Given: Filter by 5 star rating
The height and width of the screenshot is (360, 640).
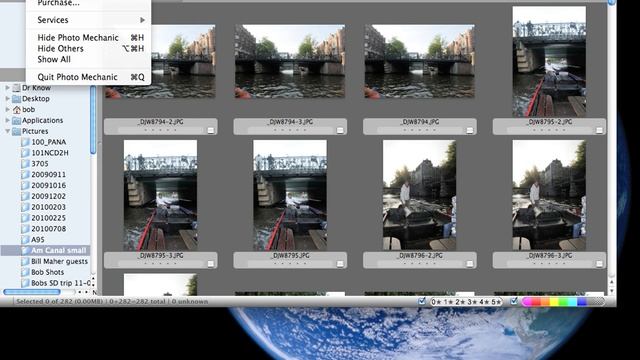Looking at the screenshot, I should [x=496, y=302].
